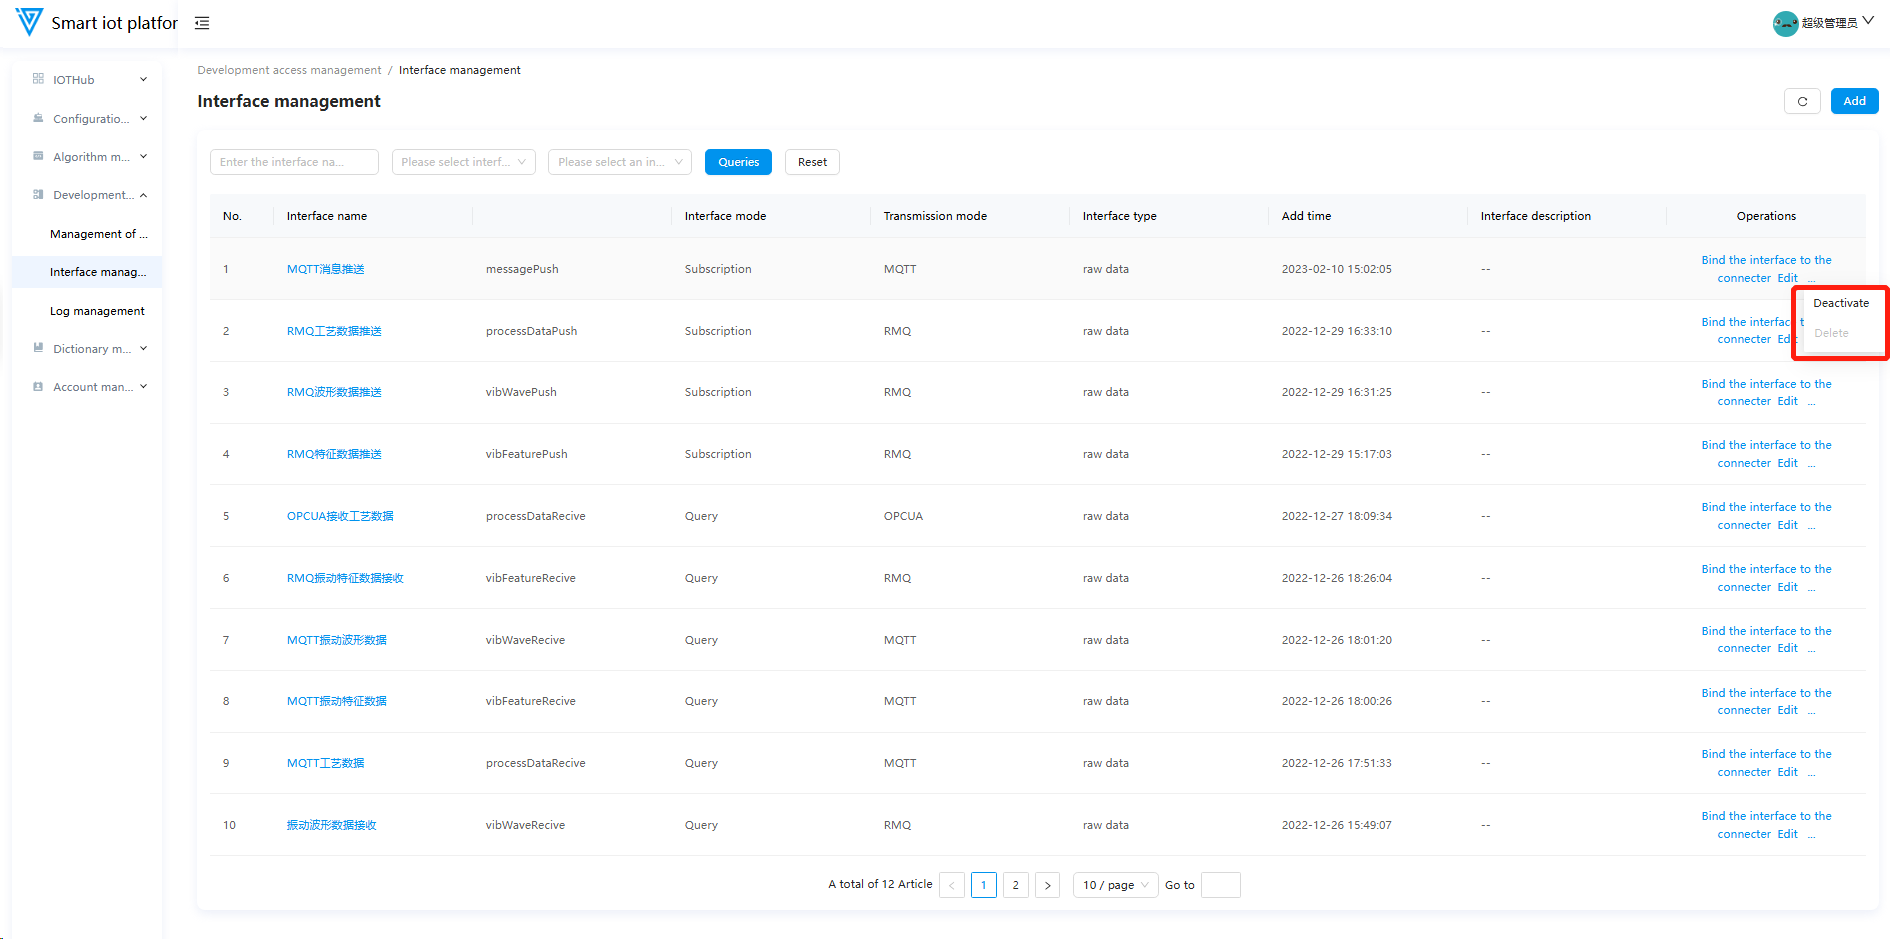
Task: Click the Queries button
Action: [x=738, y=162]
